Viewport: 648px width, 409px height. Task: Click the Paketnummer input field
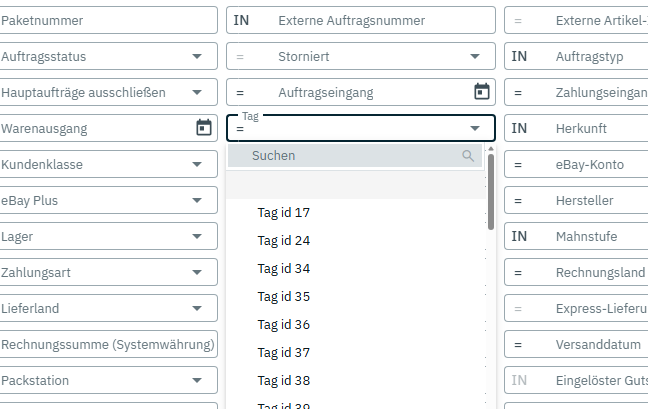tap(108, 20)
